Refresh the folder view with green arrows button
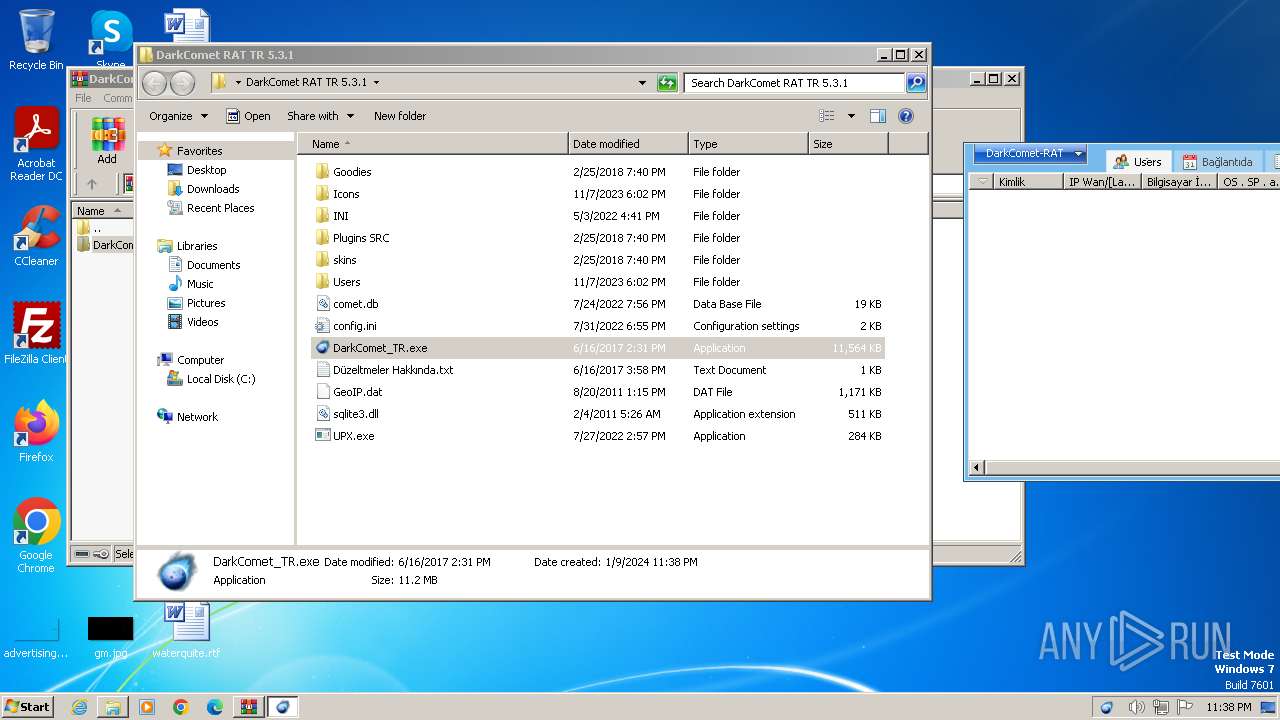Image resolution: width=1280 pixels, height=720 pixels. [x=667, y=83]
